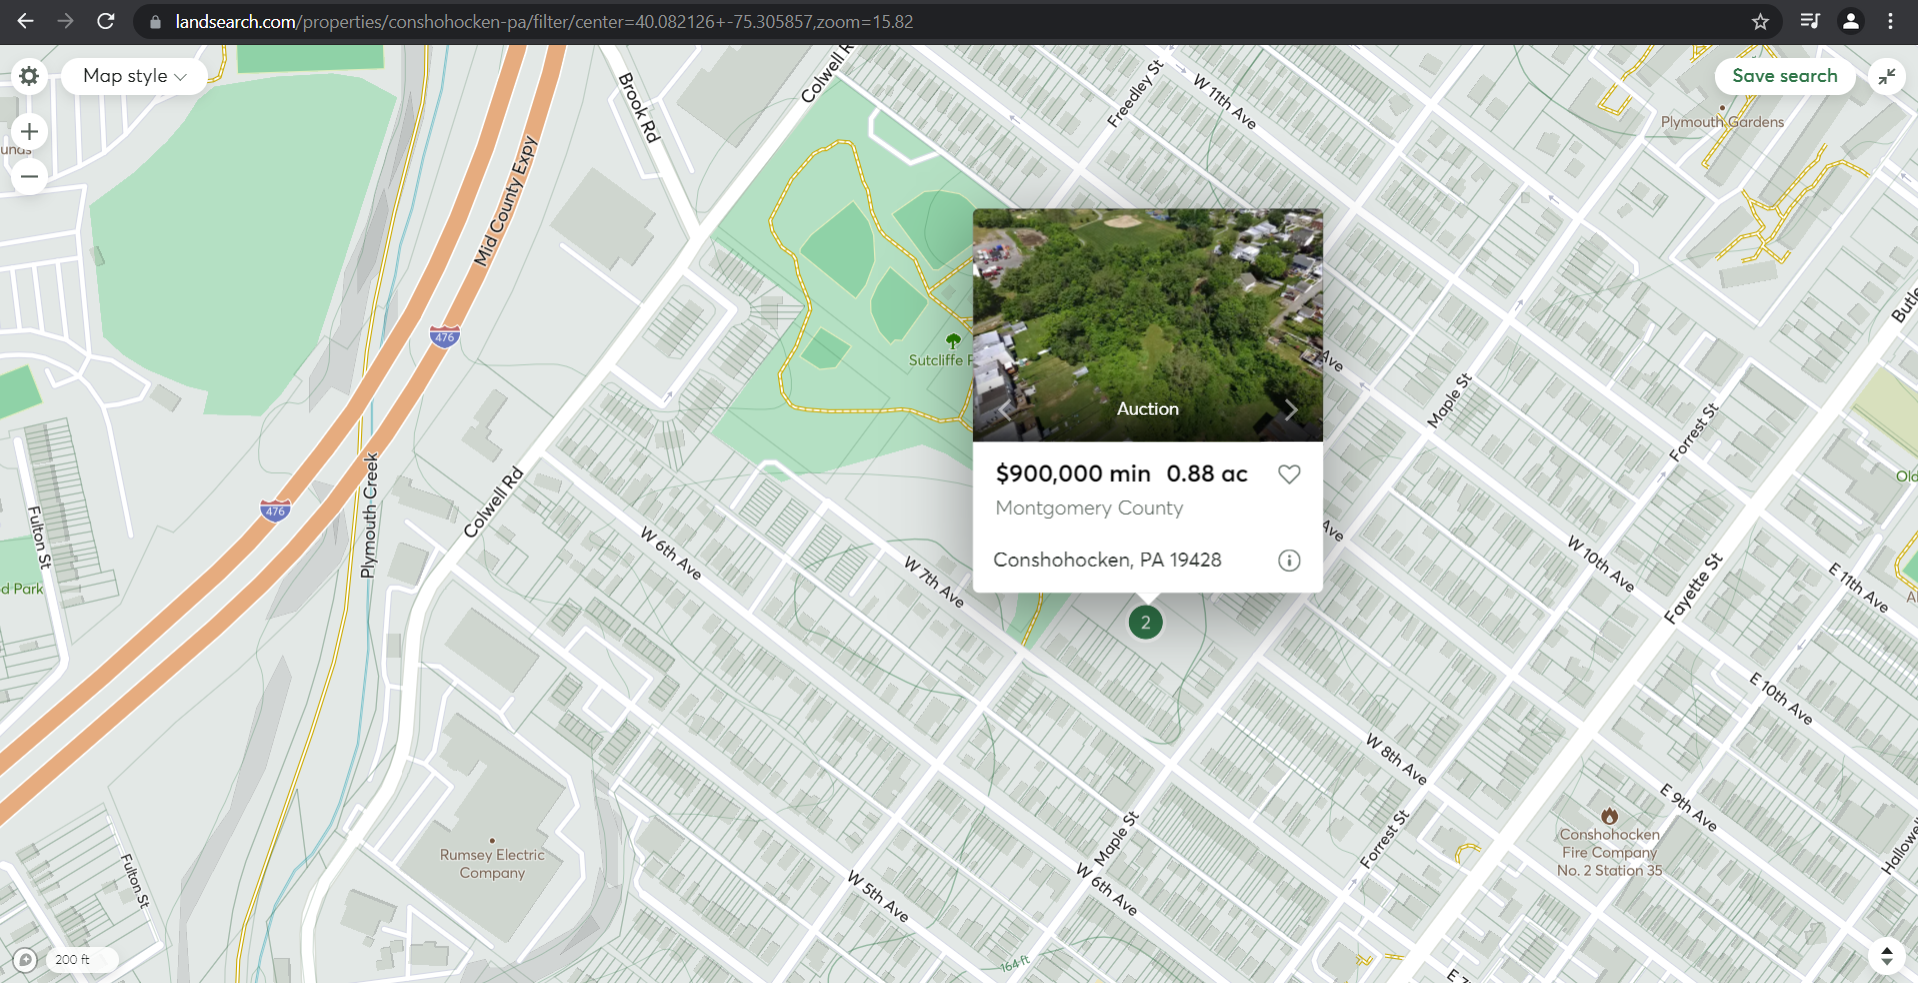Open the aerial photo thumbnail of the listing
This screenshot has width=1918, height=983.
pos(1147,324)
